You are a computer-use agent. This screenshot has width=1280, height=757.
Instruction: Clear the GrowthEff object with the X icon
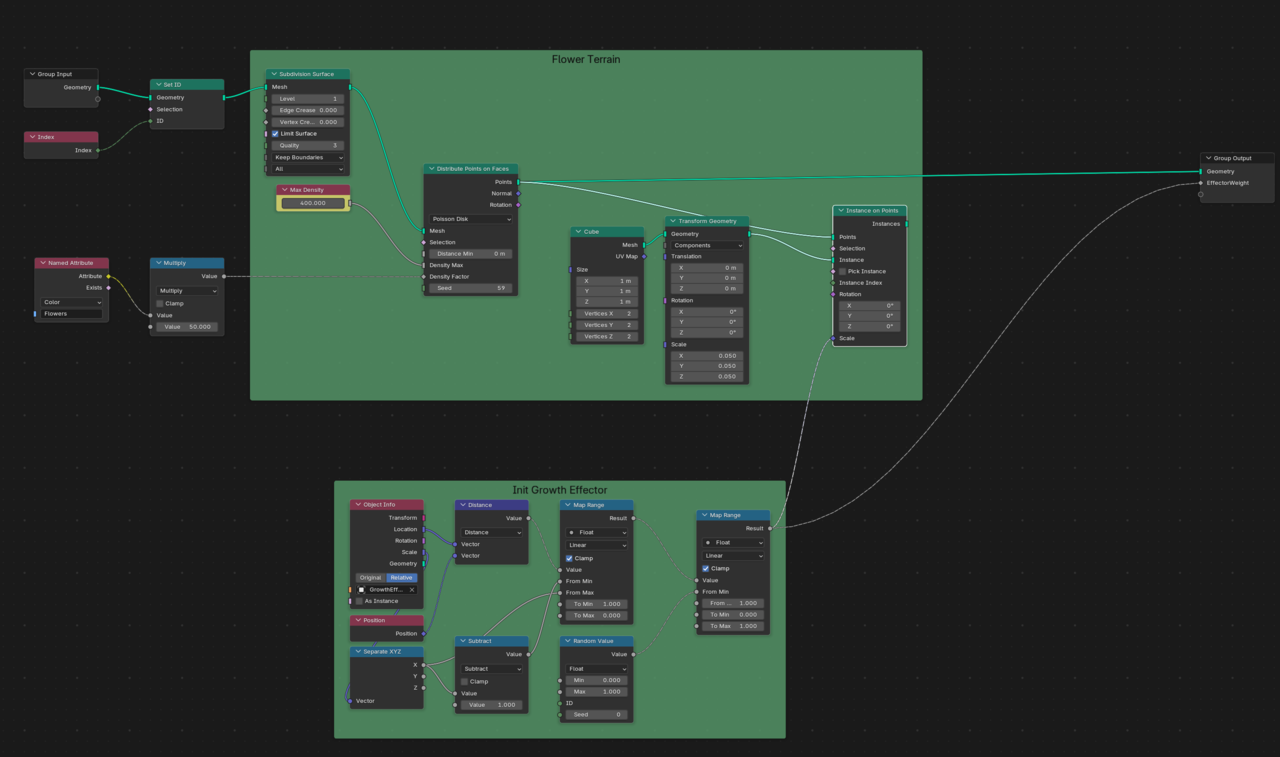[411, 590]
